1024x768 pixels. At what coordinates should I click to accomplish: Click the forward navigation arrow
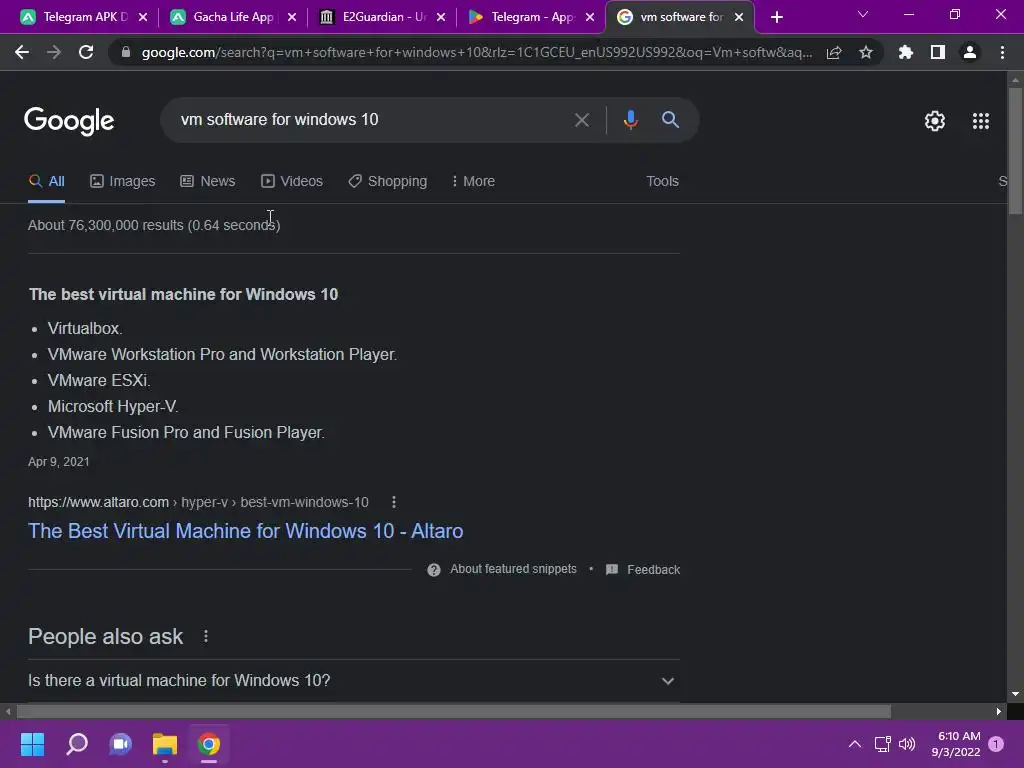point(54,52)
